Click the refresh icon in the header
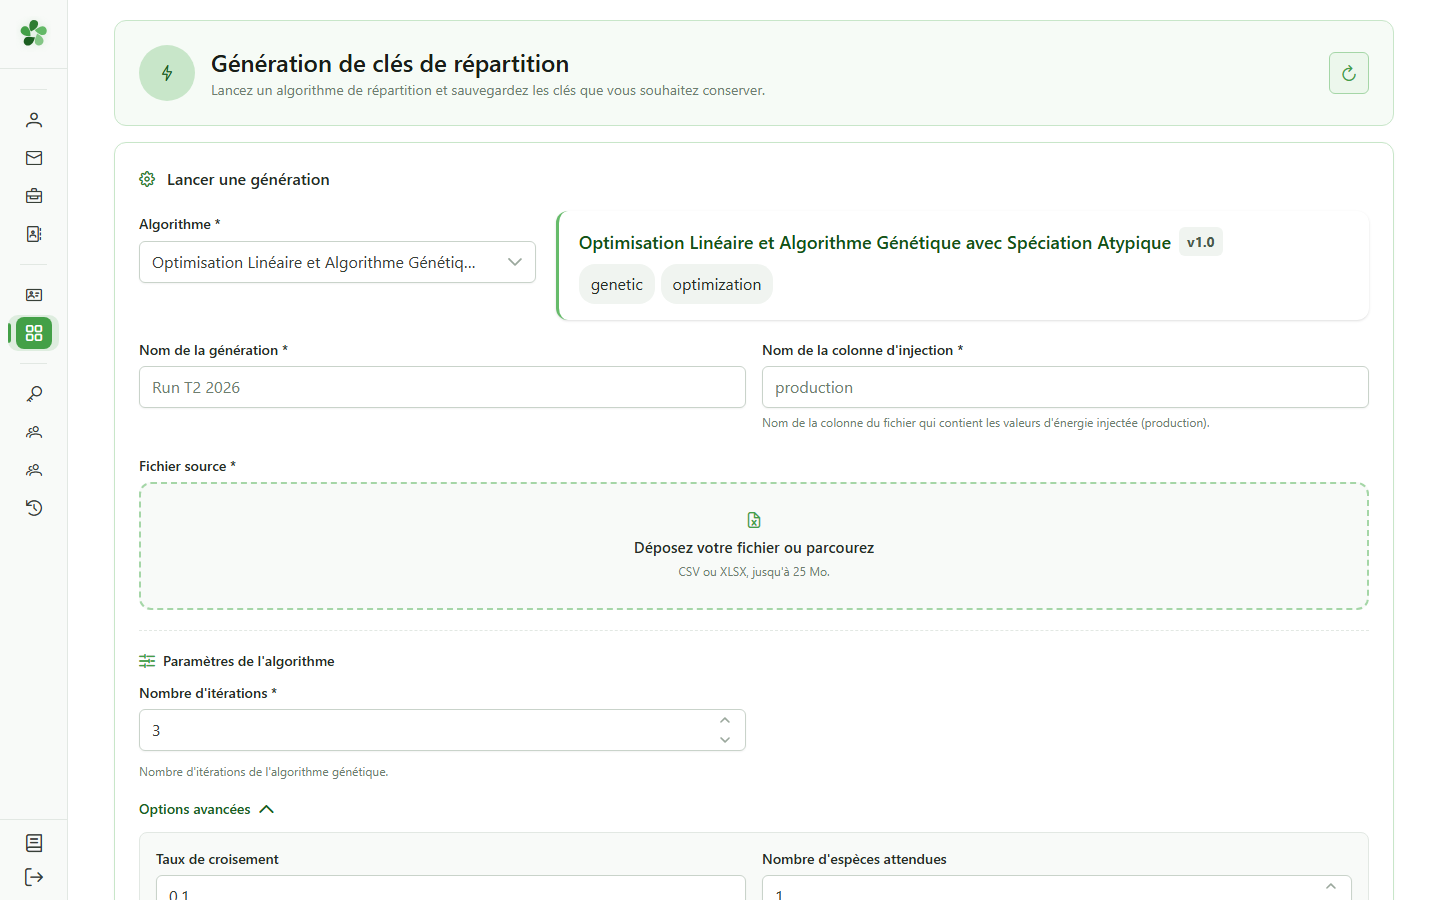 1348,73
